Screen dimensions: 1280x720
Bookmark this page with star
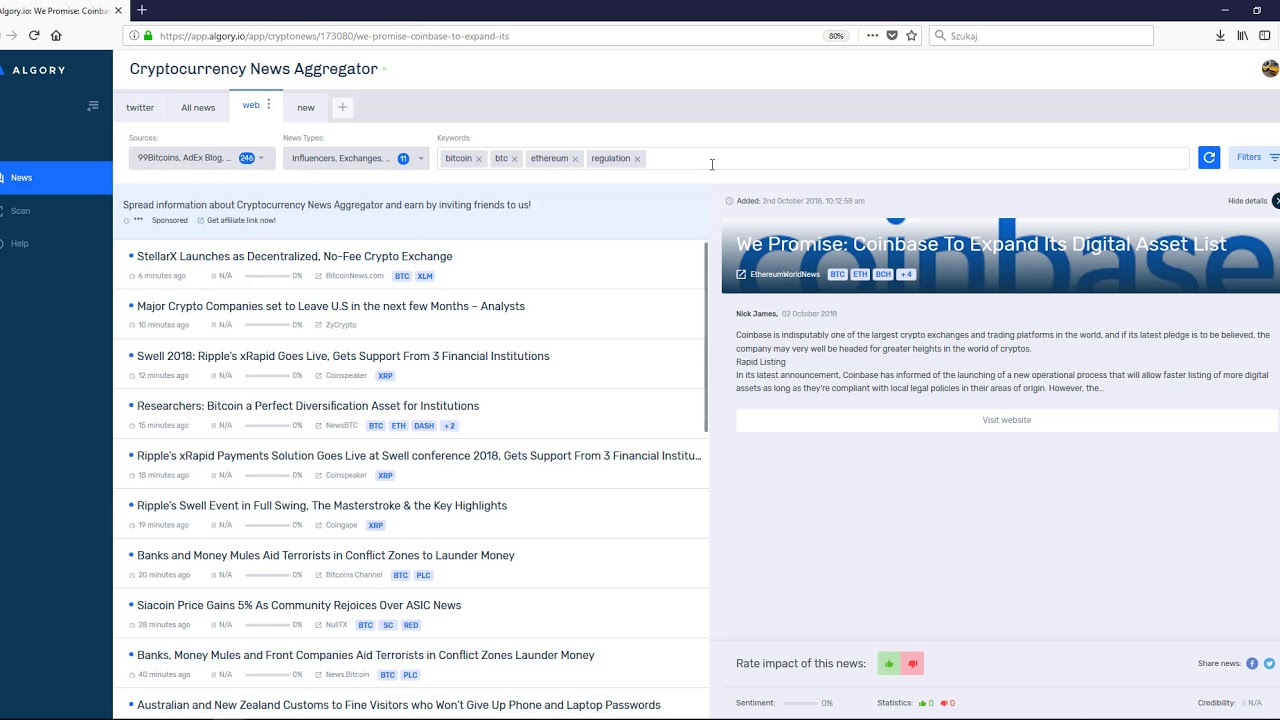911,35
